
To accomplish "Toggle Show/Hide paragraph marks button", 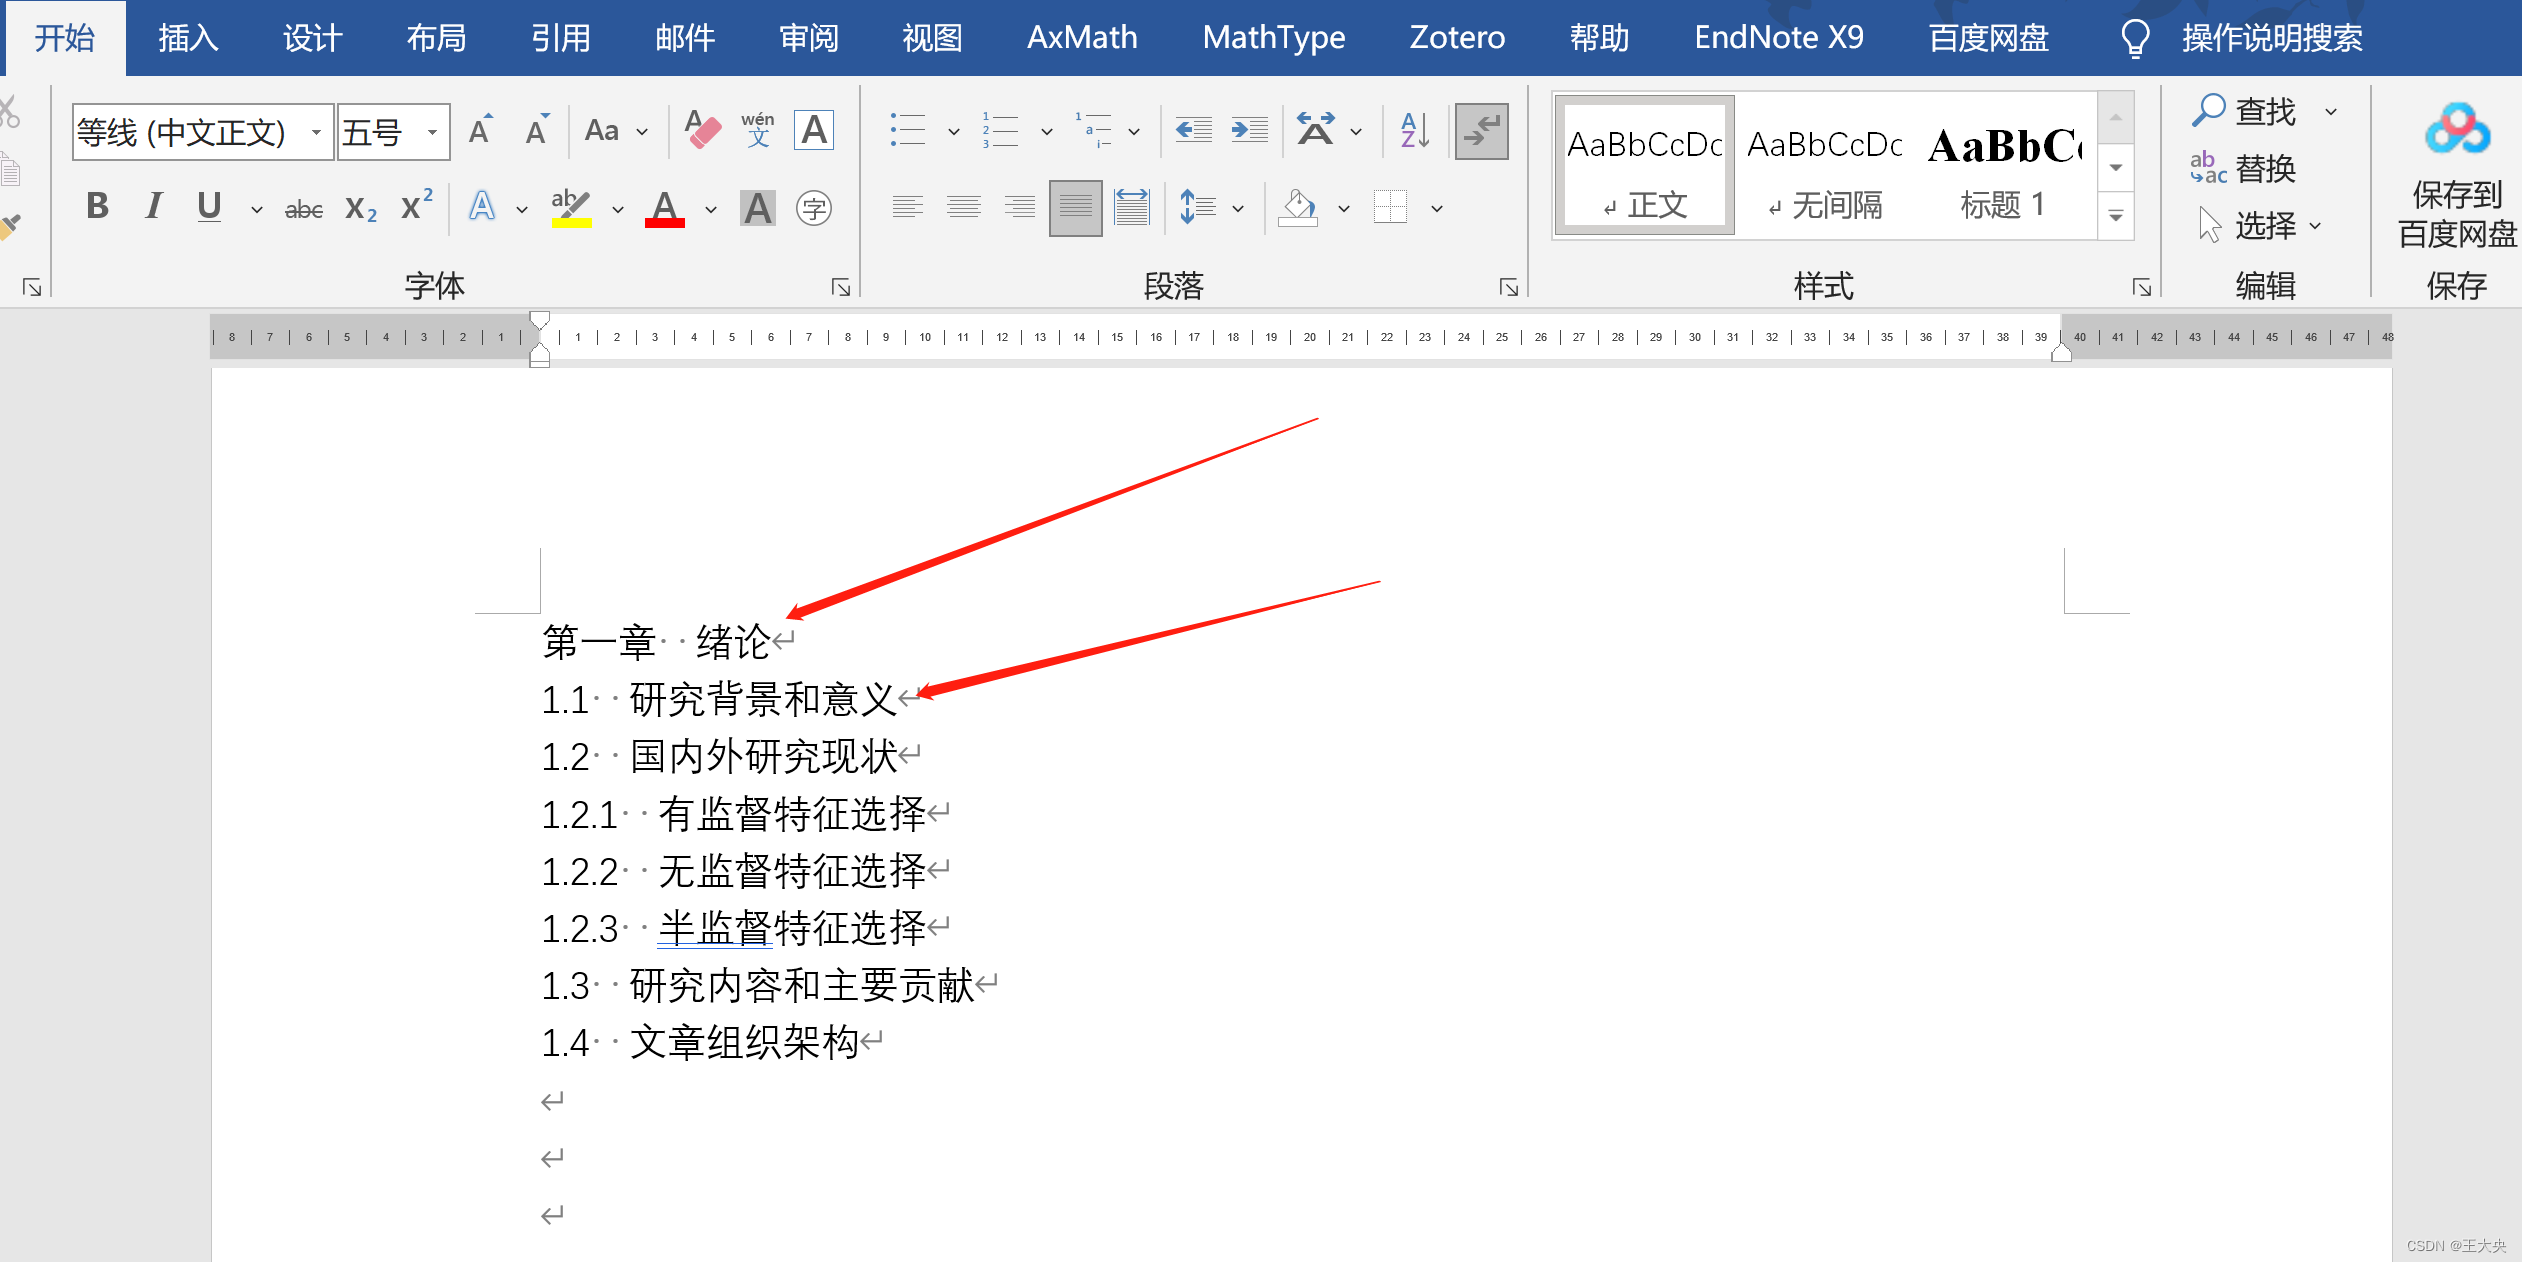I will coord(1481,130).
